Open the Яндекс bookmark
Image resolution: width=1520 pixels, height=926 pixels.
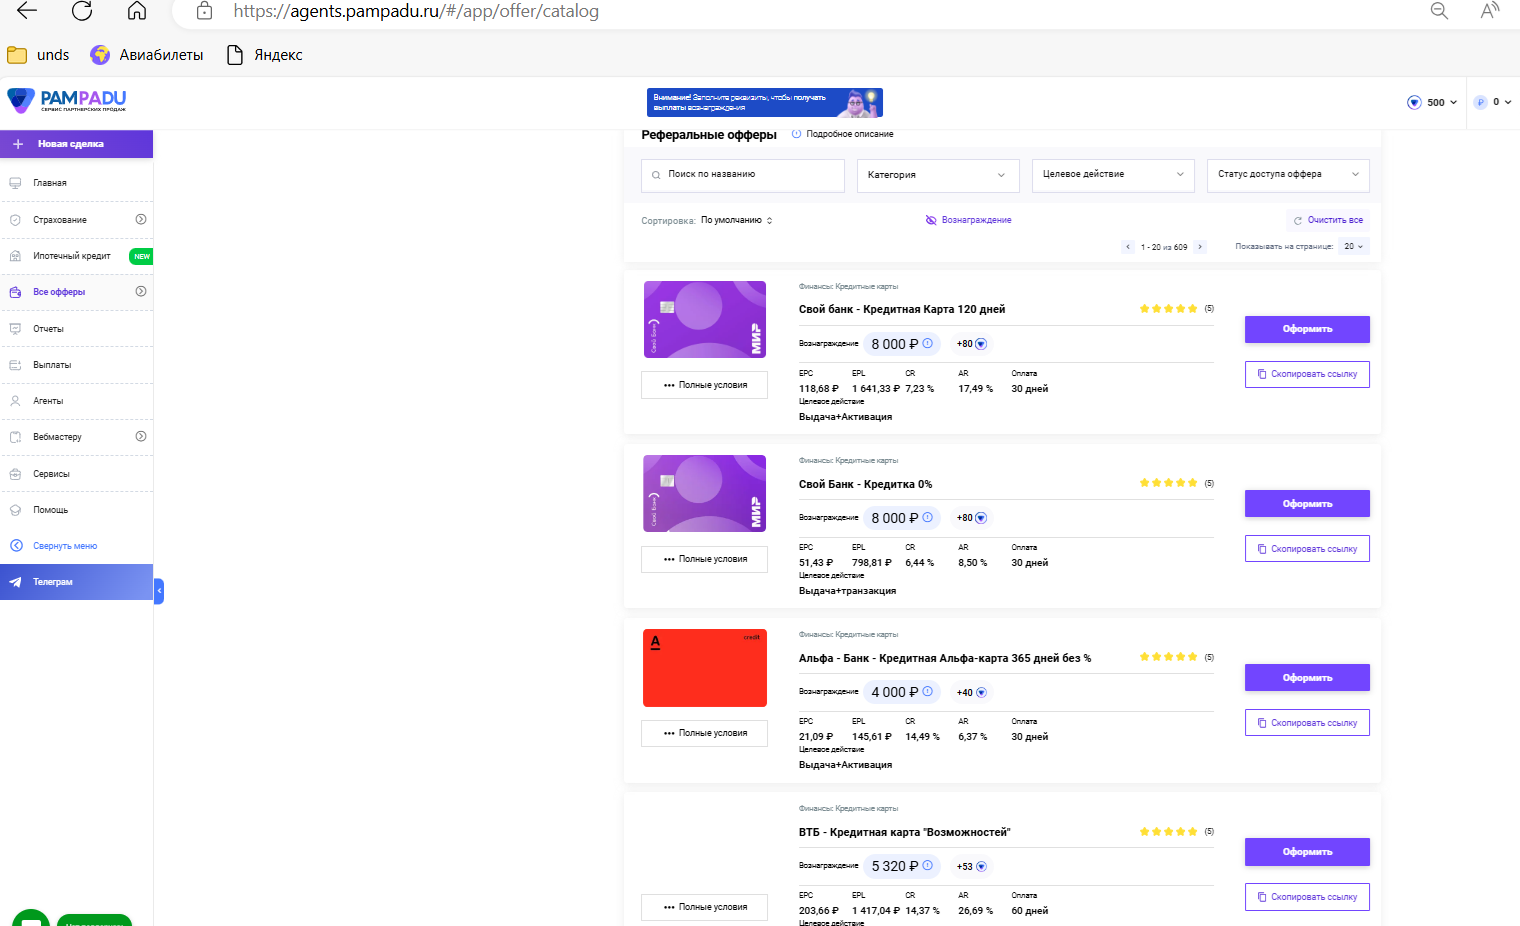point(265,55)
